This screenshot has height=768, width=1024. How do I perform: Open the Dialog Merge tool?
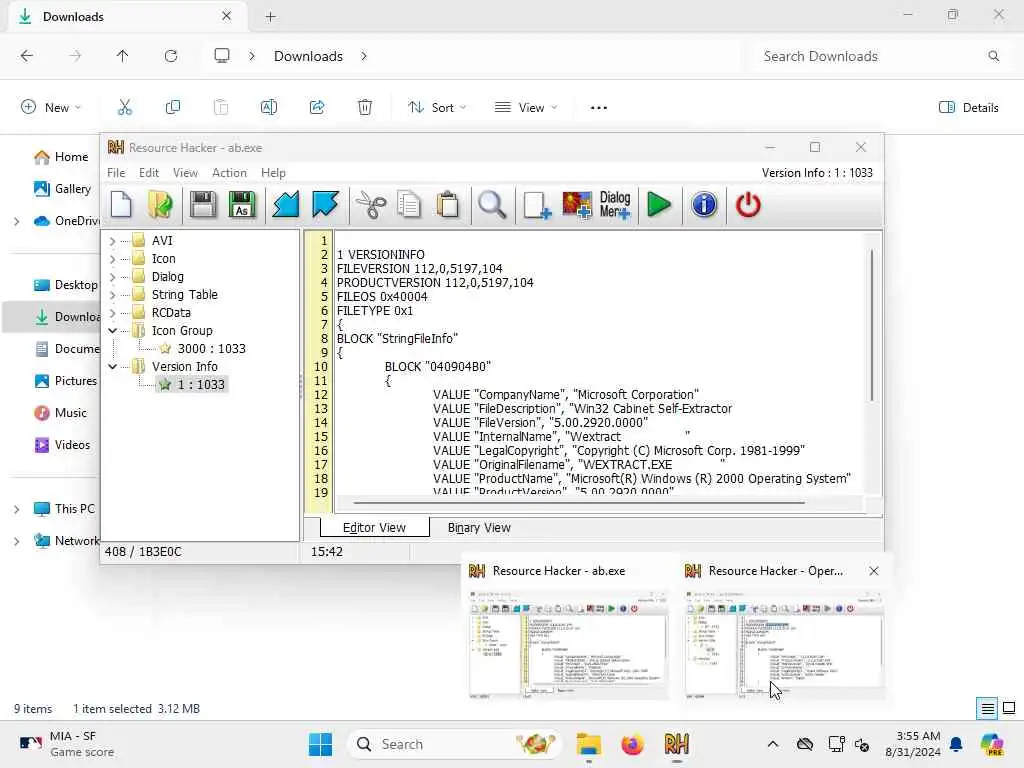click(x=615, y=204)
